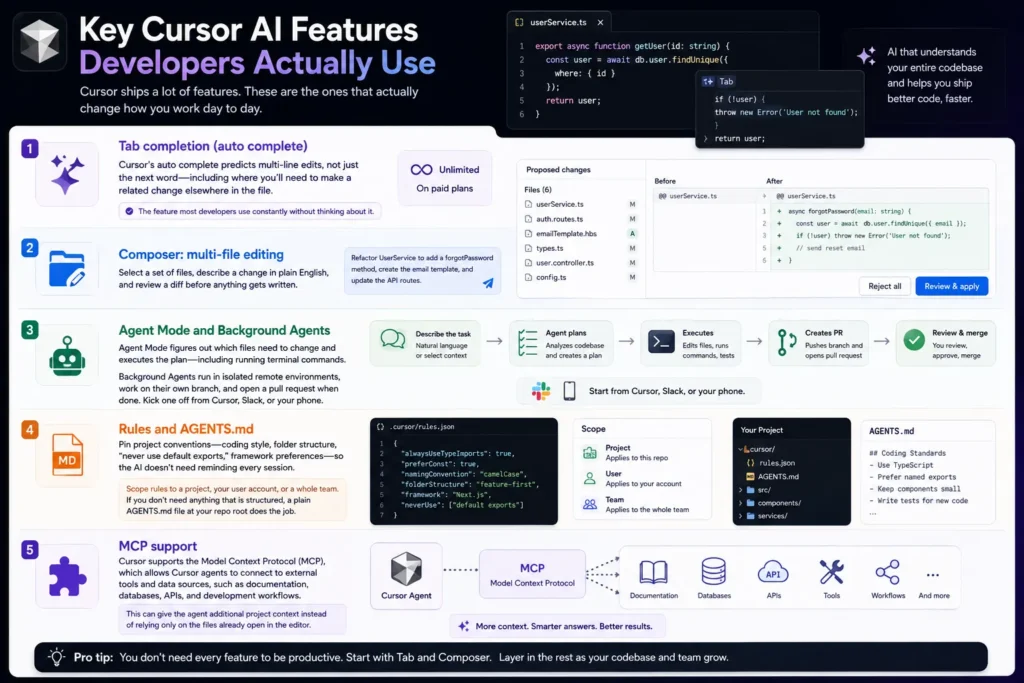The image size is (1024, 683).
Task: Click the Reject all button
Action: [x=884, y=286]
